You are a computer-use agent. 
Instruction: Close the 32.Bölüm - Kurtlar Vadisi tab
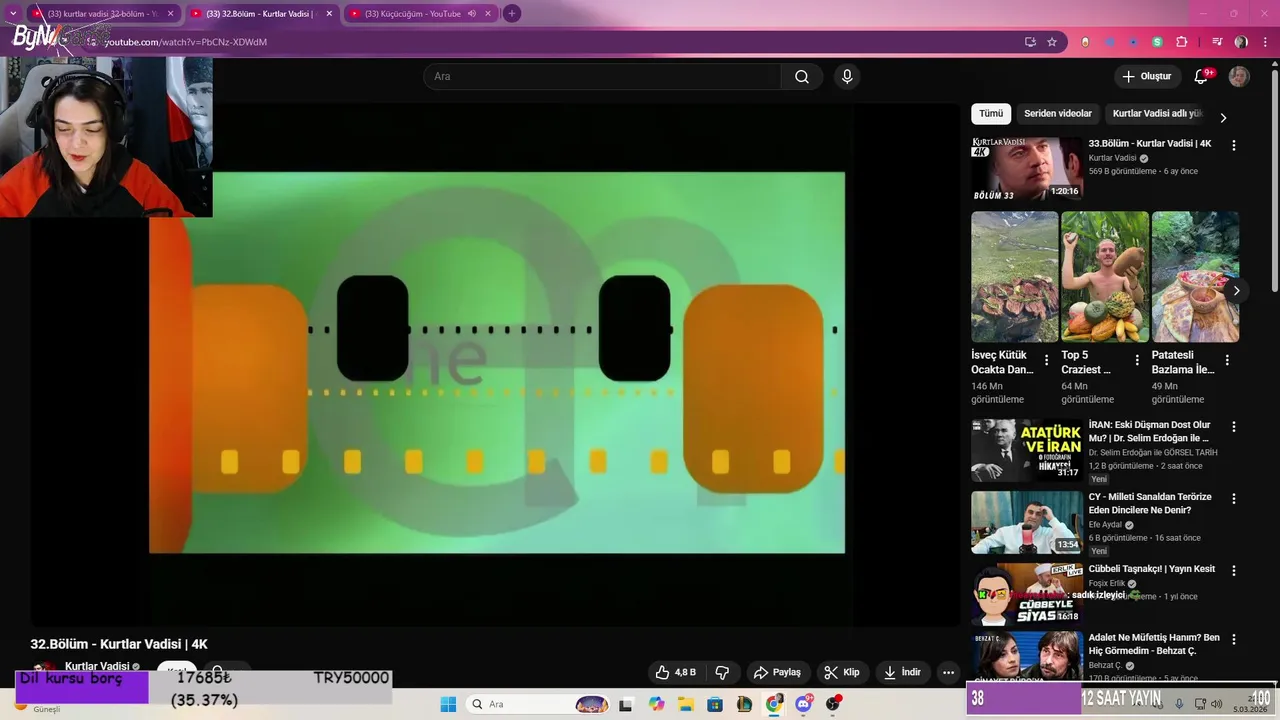coord(329,14)
